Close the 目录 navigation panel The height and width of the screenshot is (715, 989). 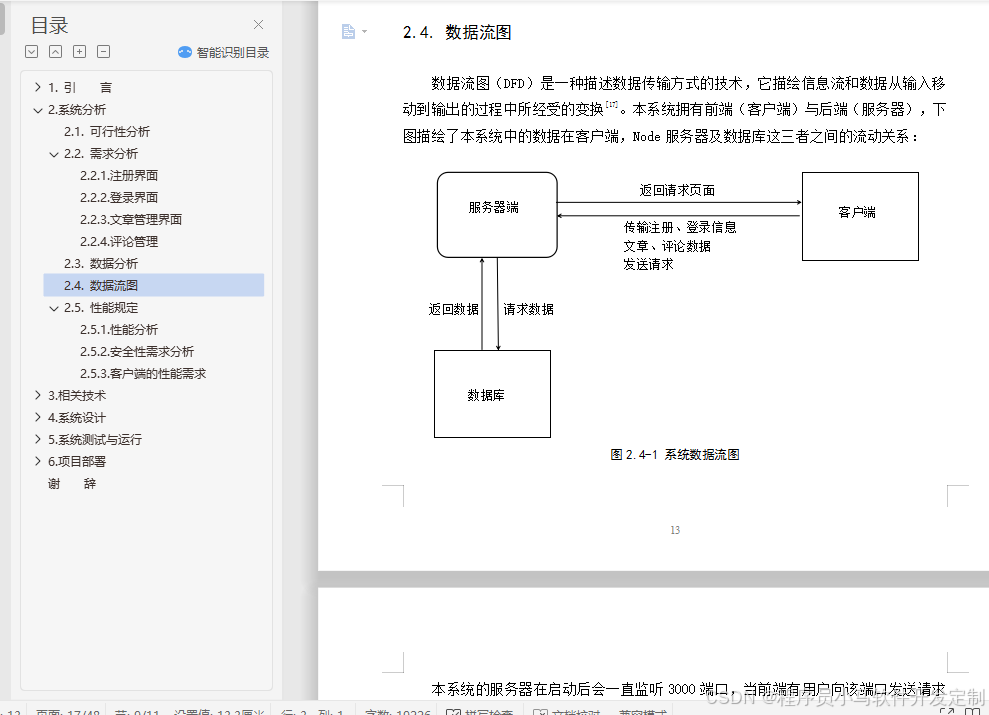pos(257,24)
